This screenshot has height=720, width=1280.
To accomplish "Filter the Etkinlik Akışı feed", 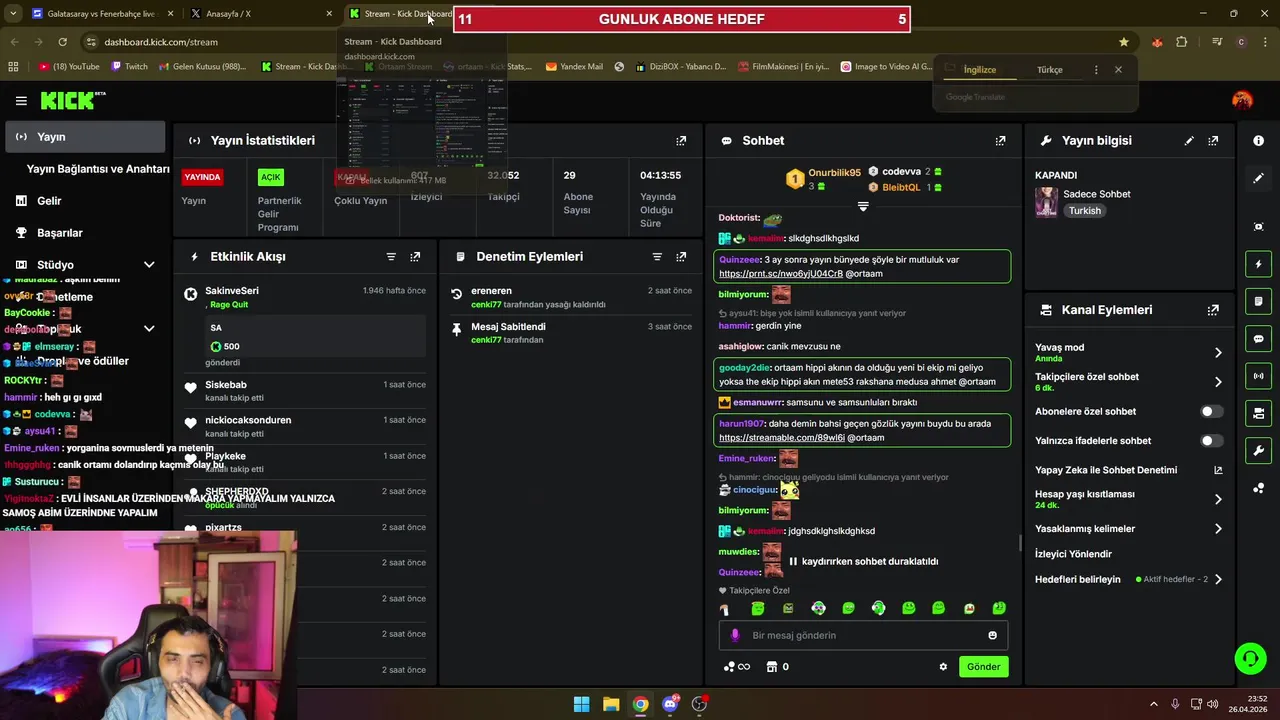I will (391, 257).
